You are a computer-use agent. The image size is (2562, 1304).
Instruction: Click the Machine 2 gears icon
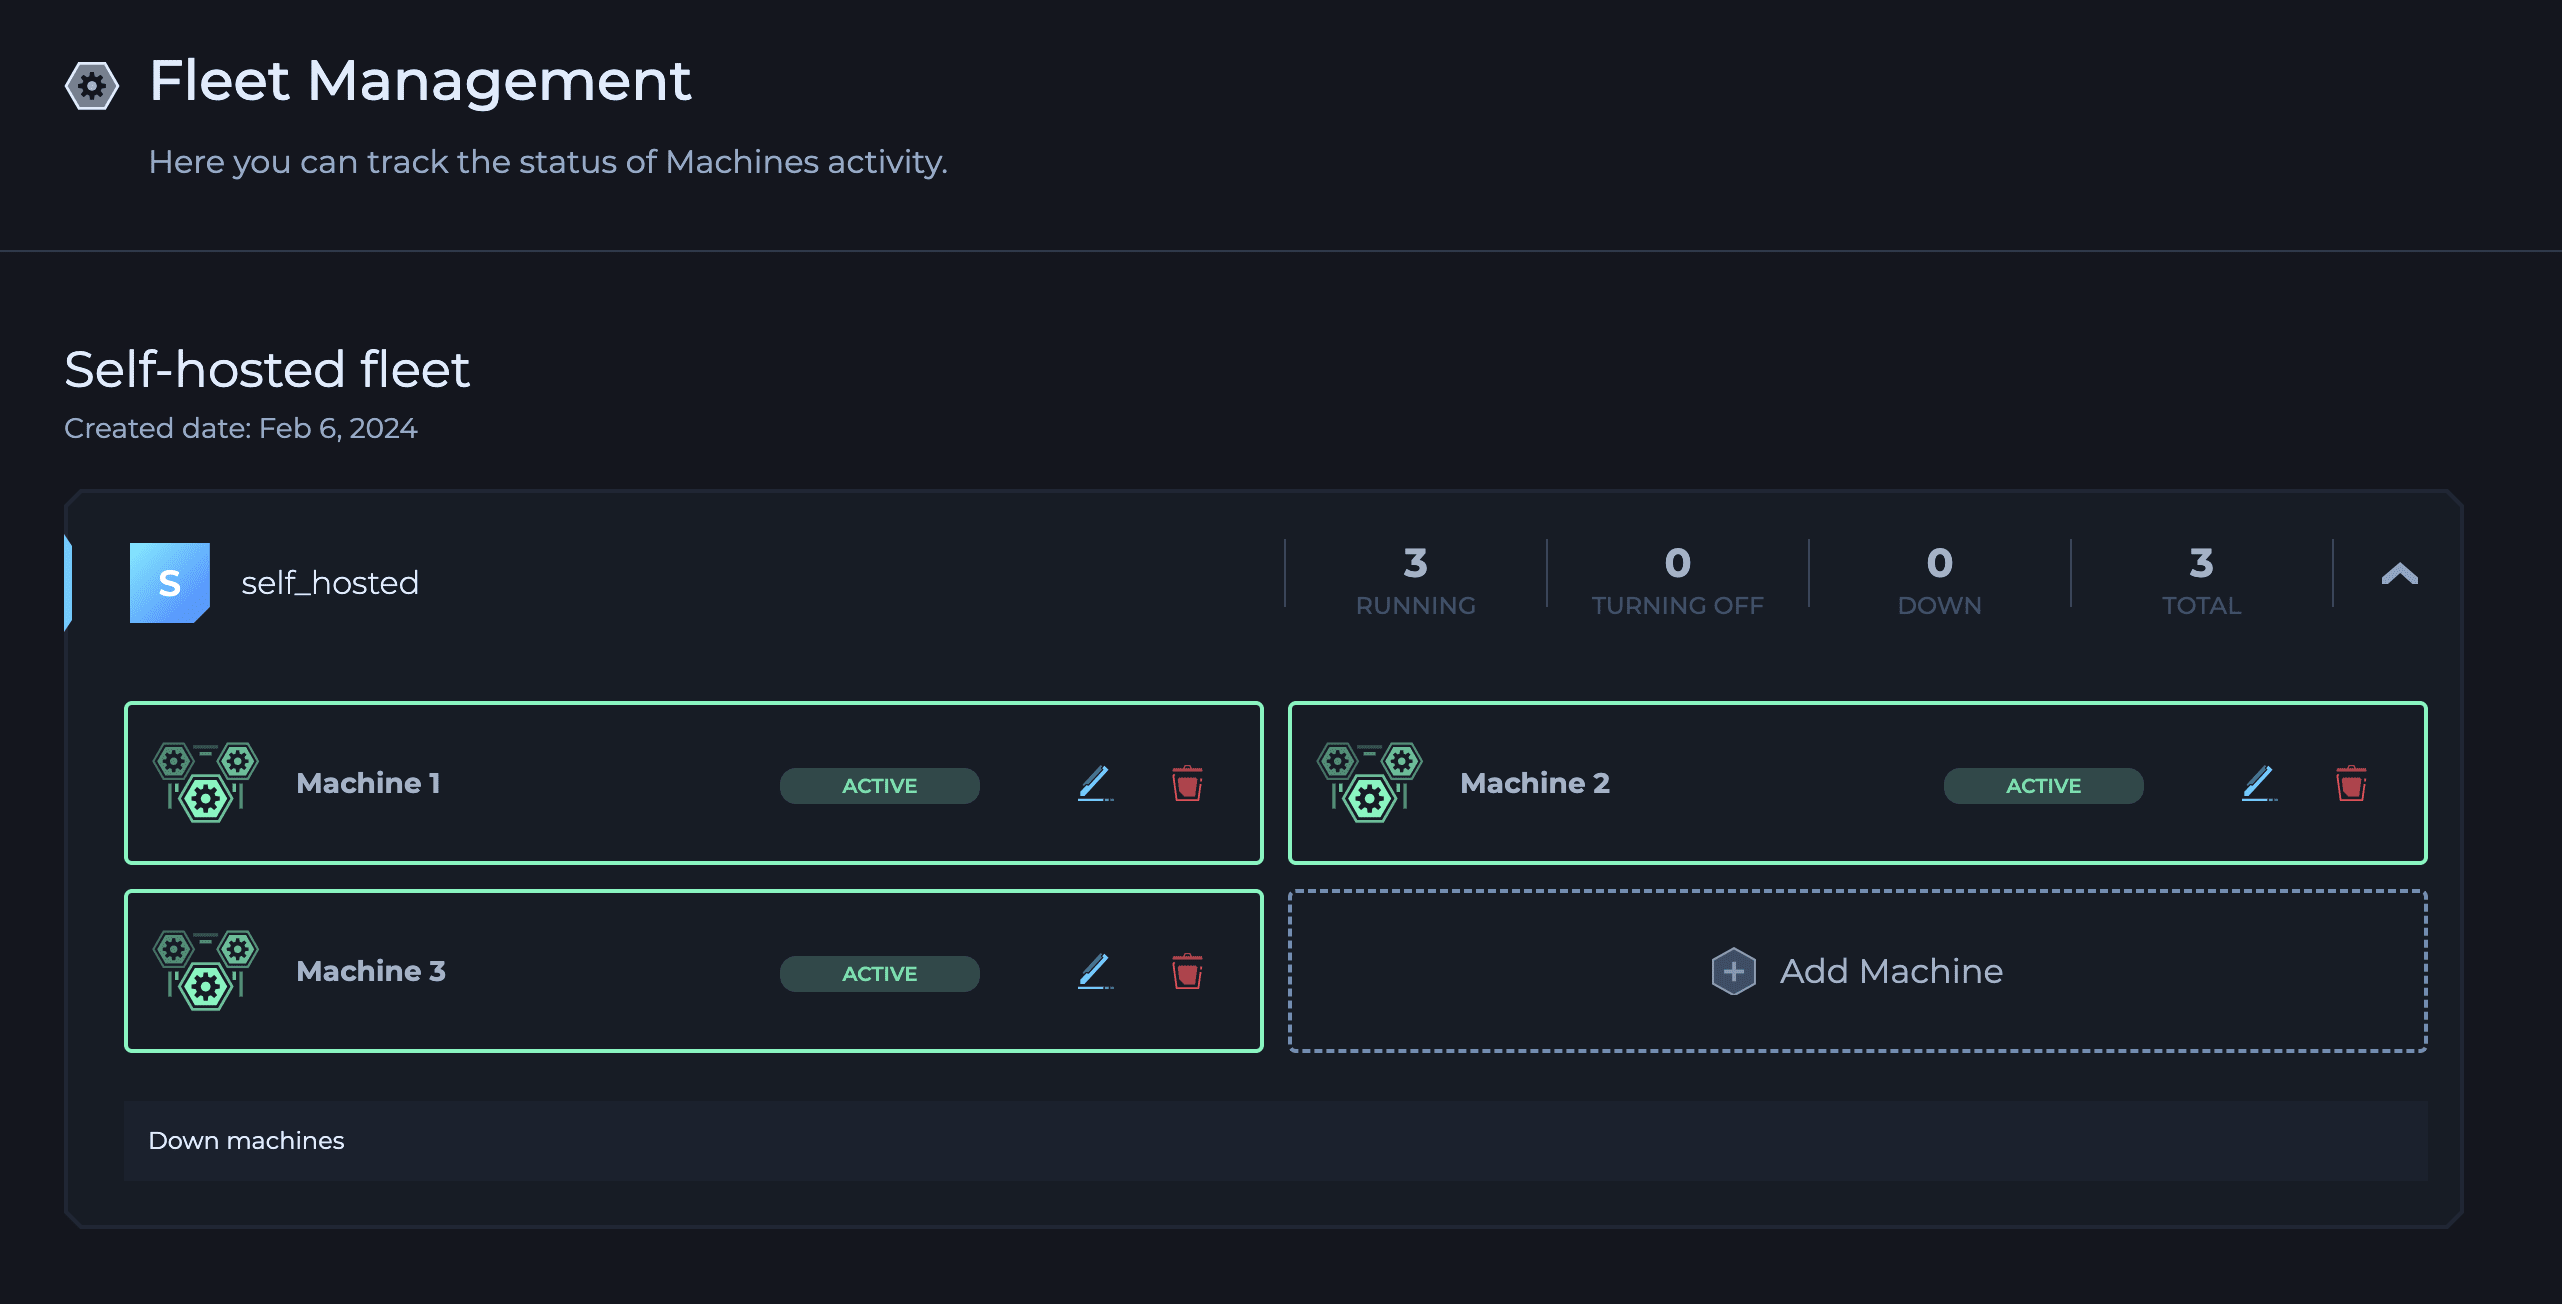pyautogui.click(x=1370, y=783)
